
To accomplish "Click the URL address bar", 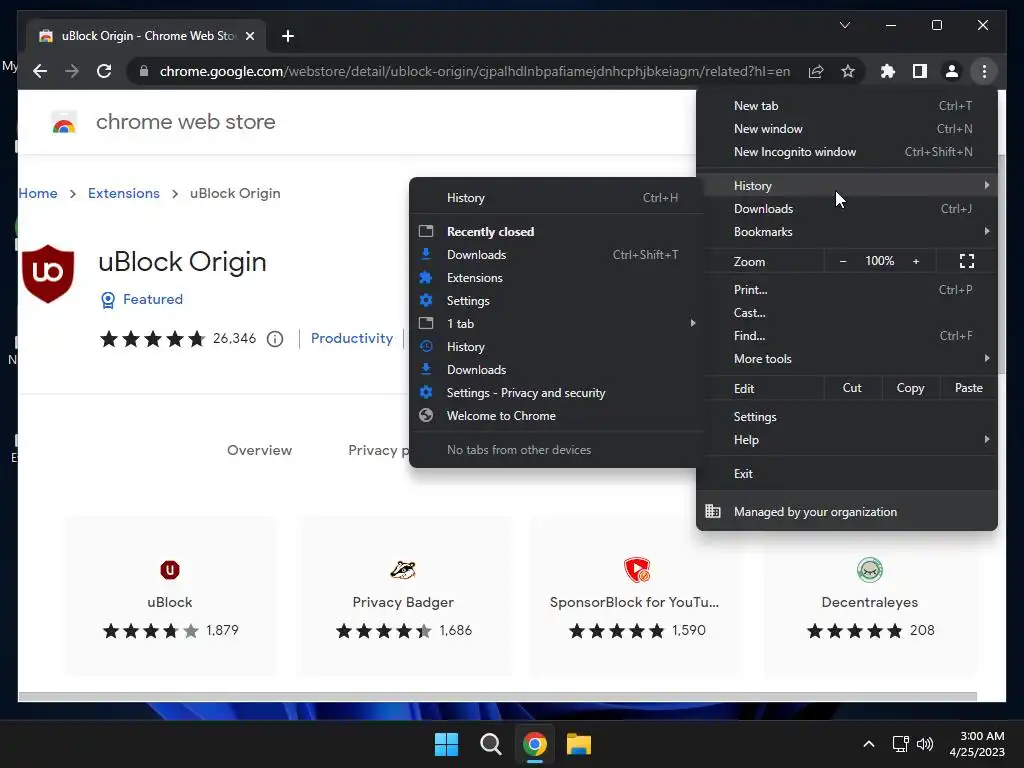I will click(x=475, y=71).
